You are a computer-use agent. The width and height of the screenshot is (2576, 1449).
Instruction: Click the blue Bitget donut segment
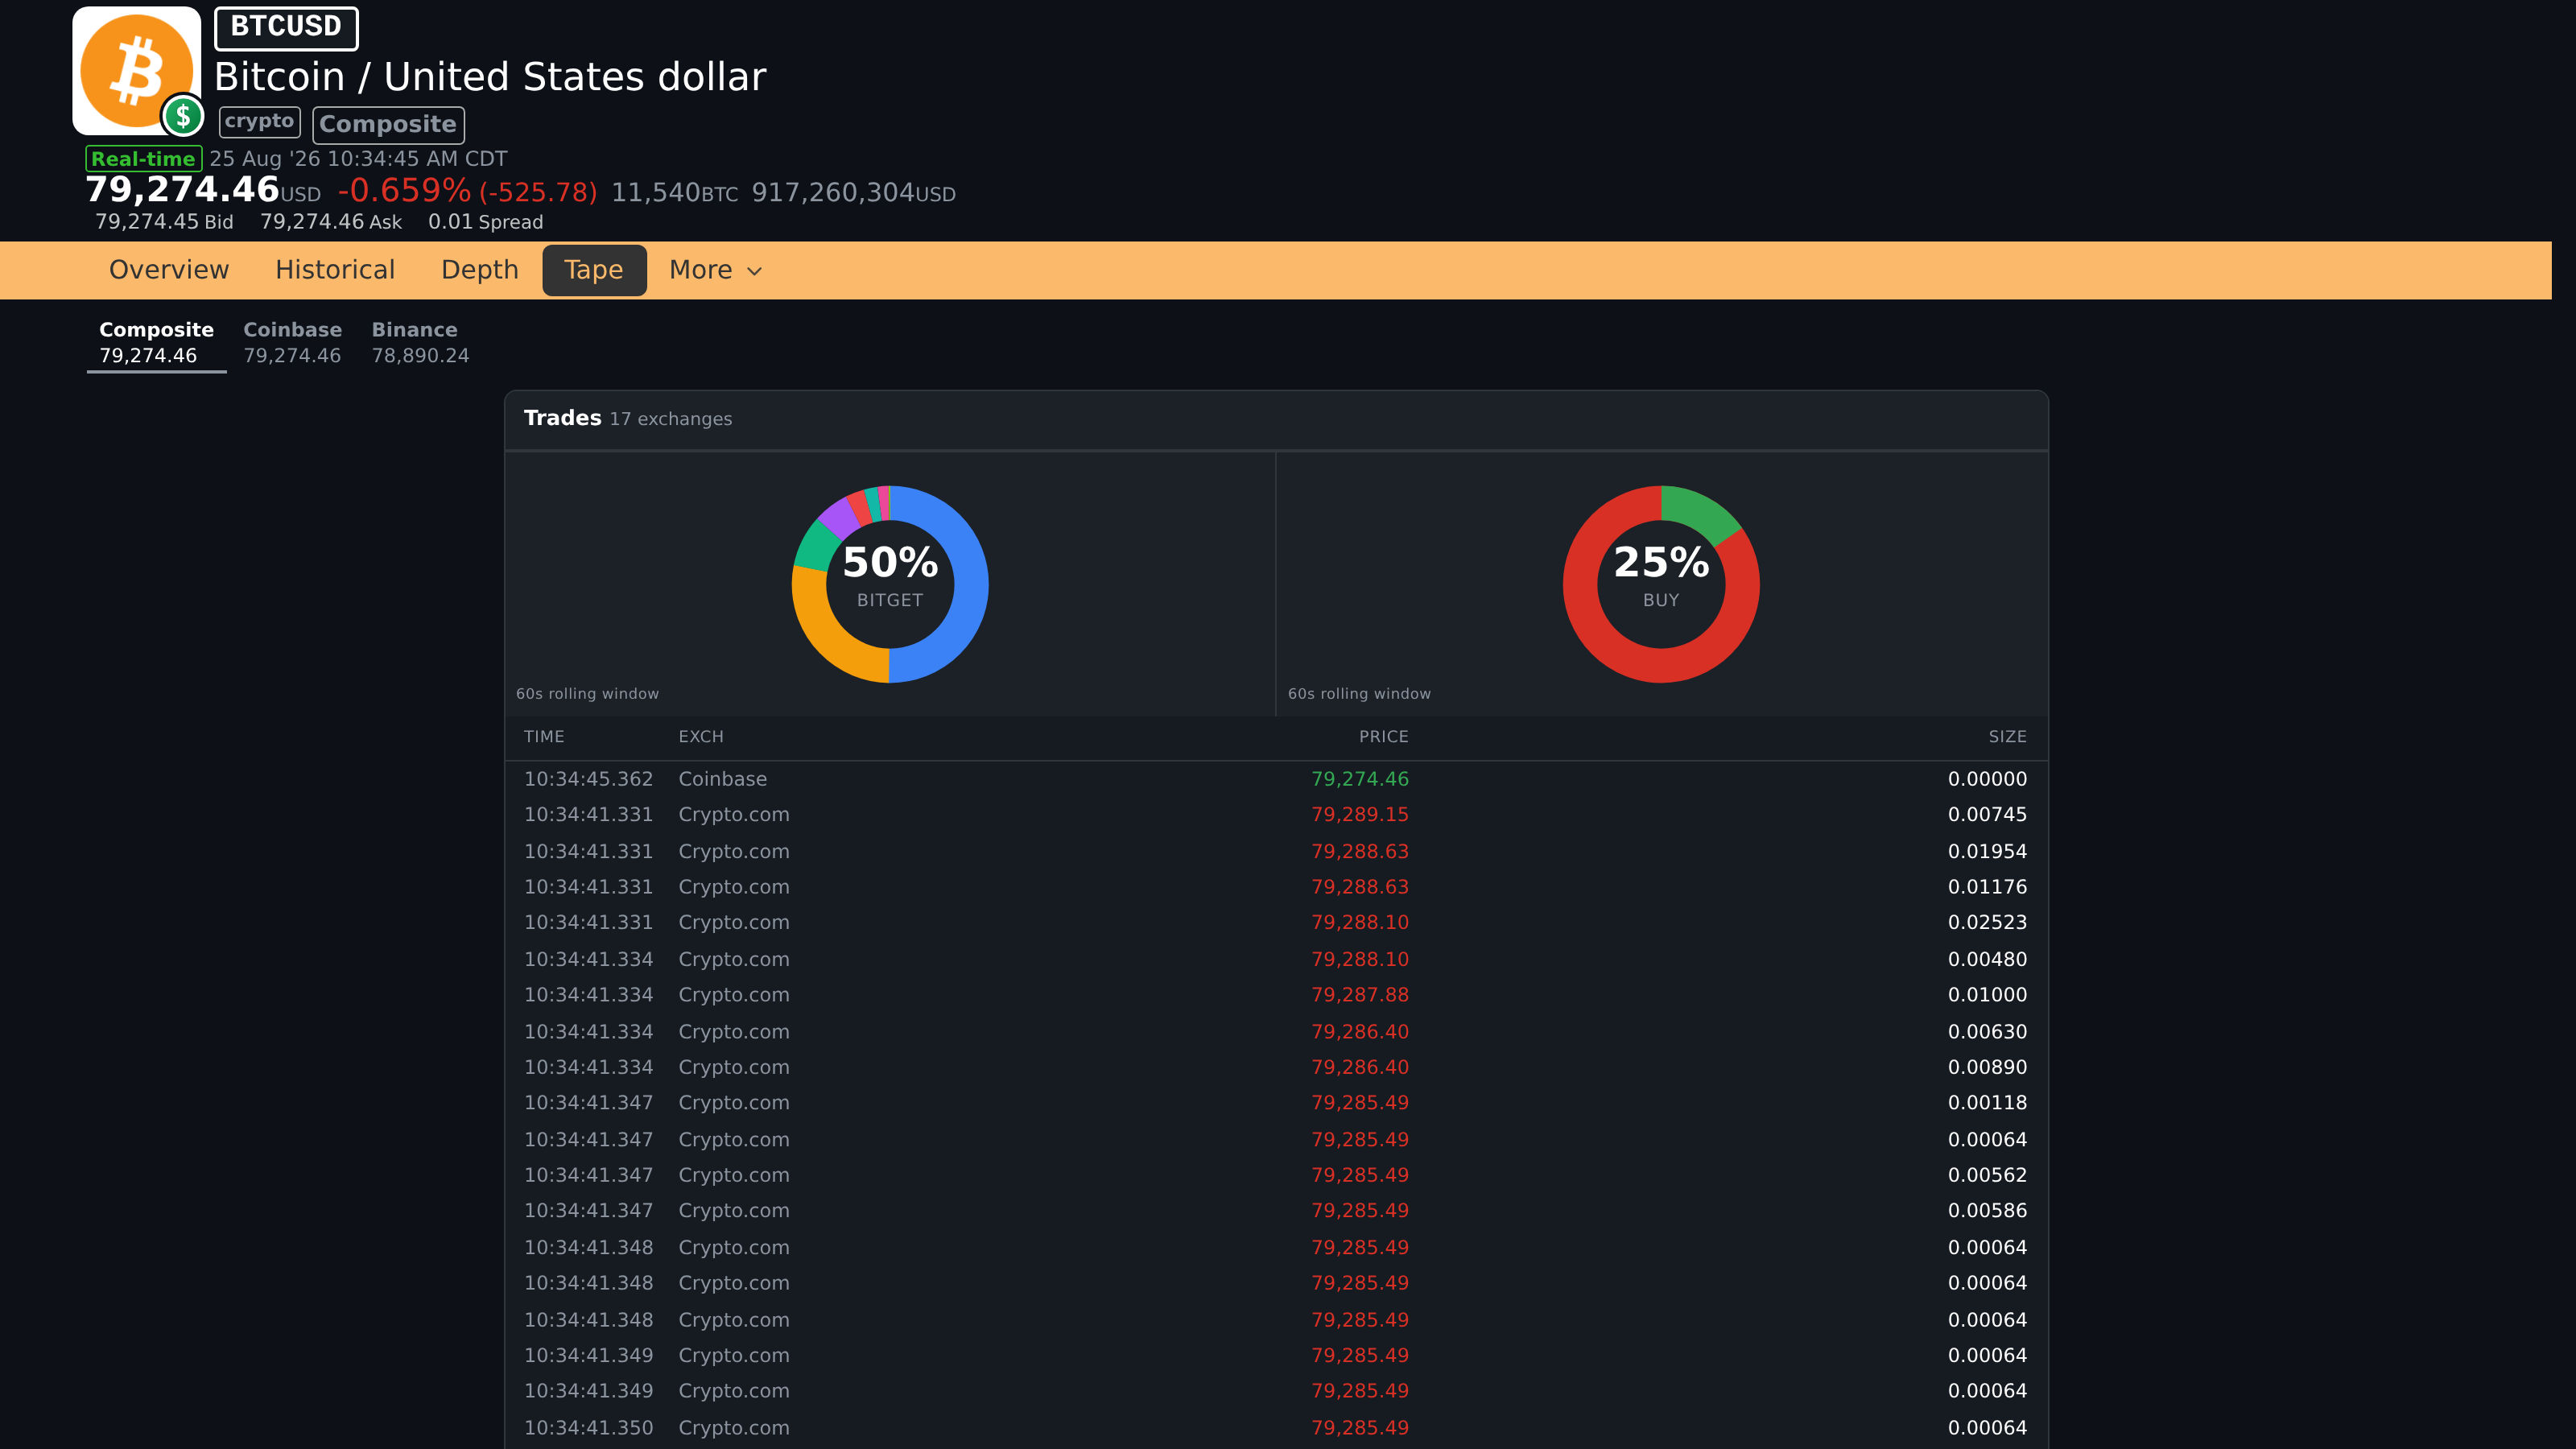(970, 585)
